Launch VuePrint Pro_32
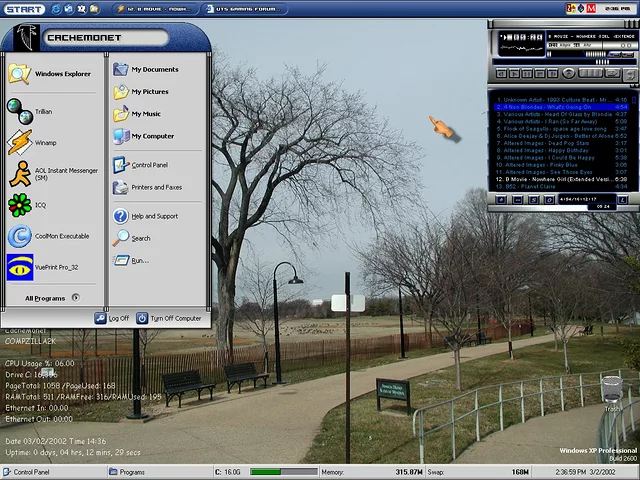 (55, 267)
